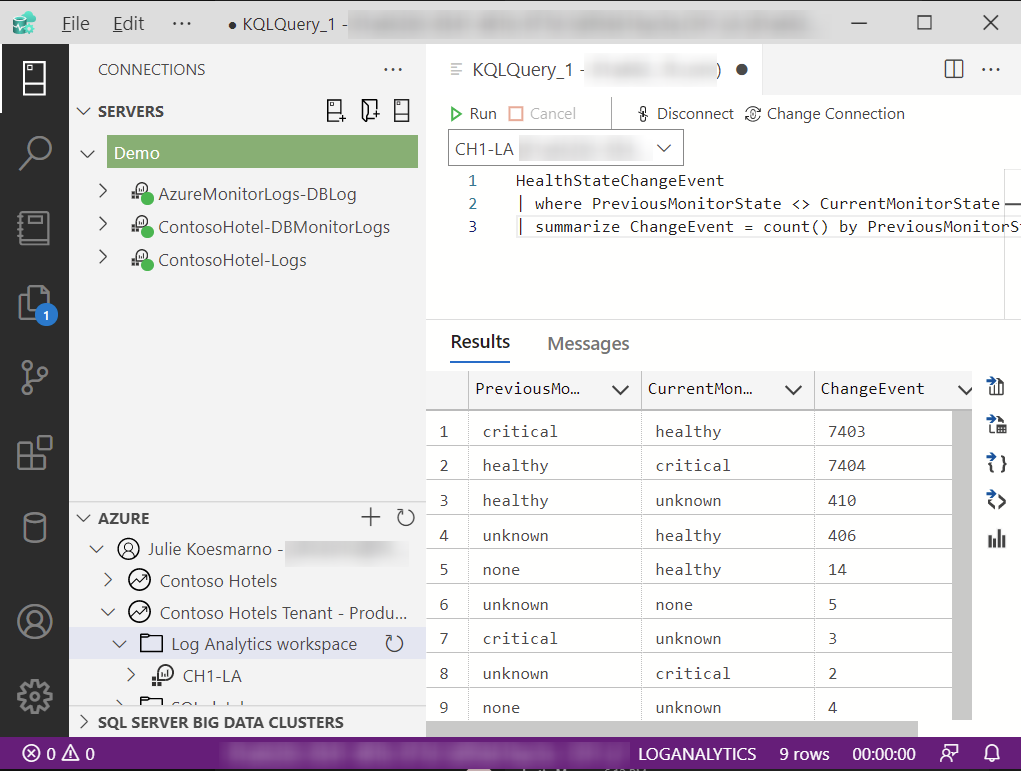Open the chart visualizer for results

[995, 538]
